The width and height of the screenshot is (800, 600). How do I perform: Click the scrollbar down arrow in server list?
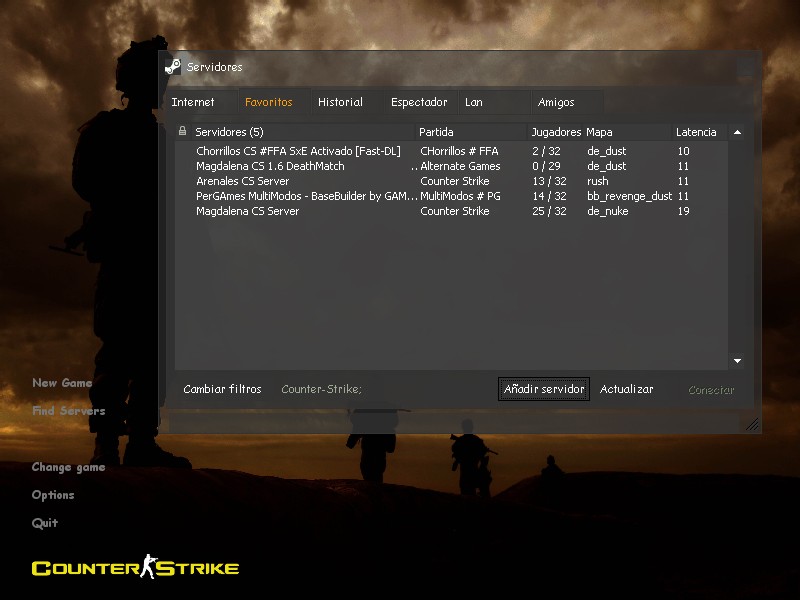click(x=737, y=360)
